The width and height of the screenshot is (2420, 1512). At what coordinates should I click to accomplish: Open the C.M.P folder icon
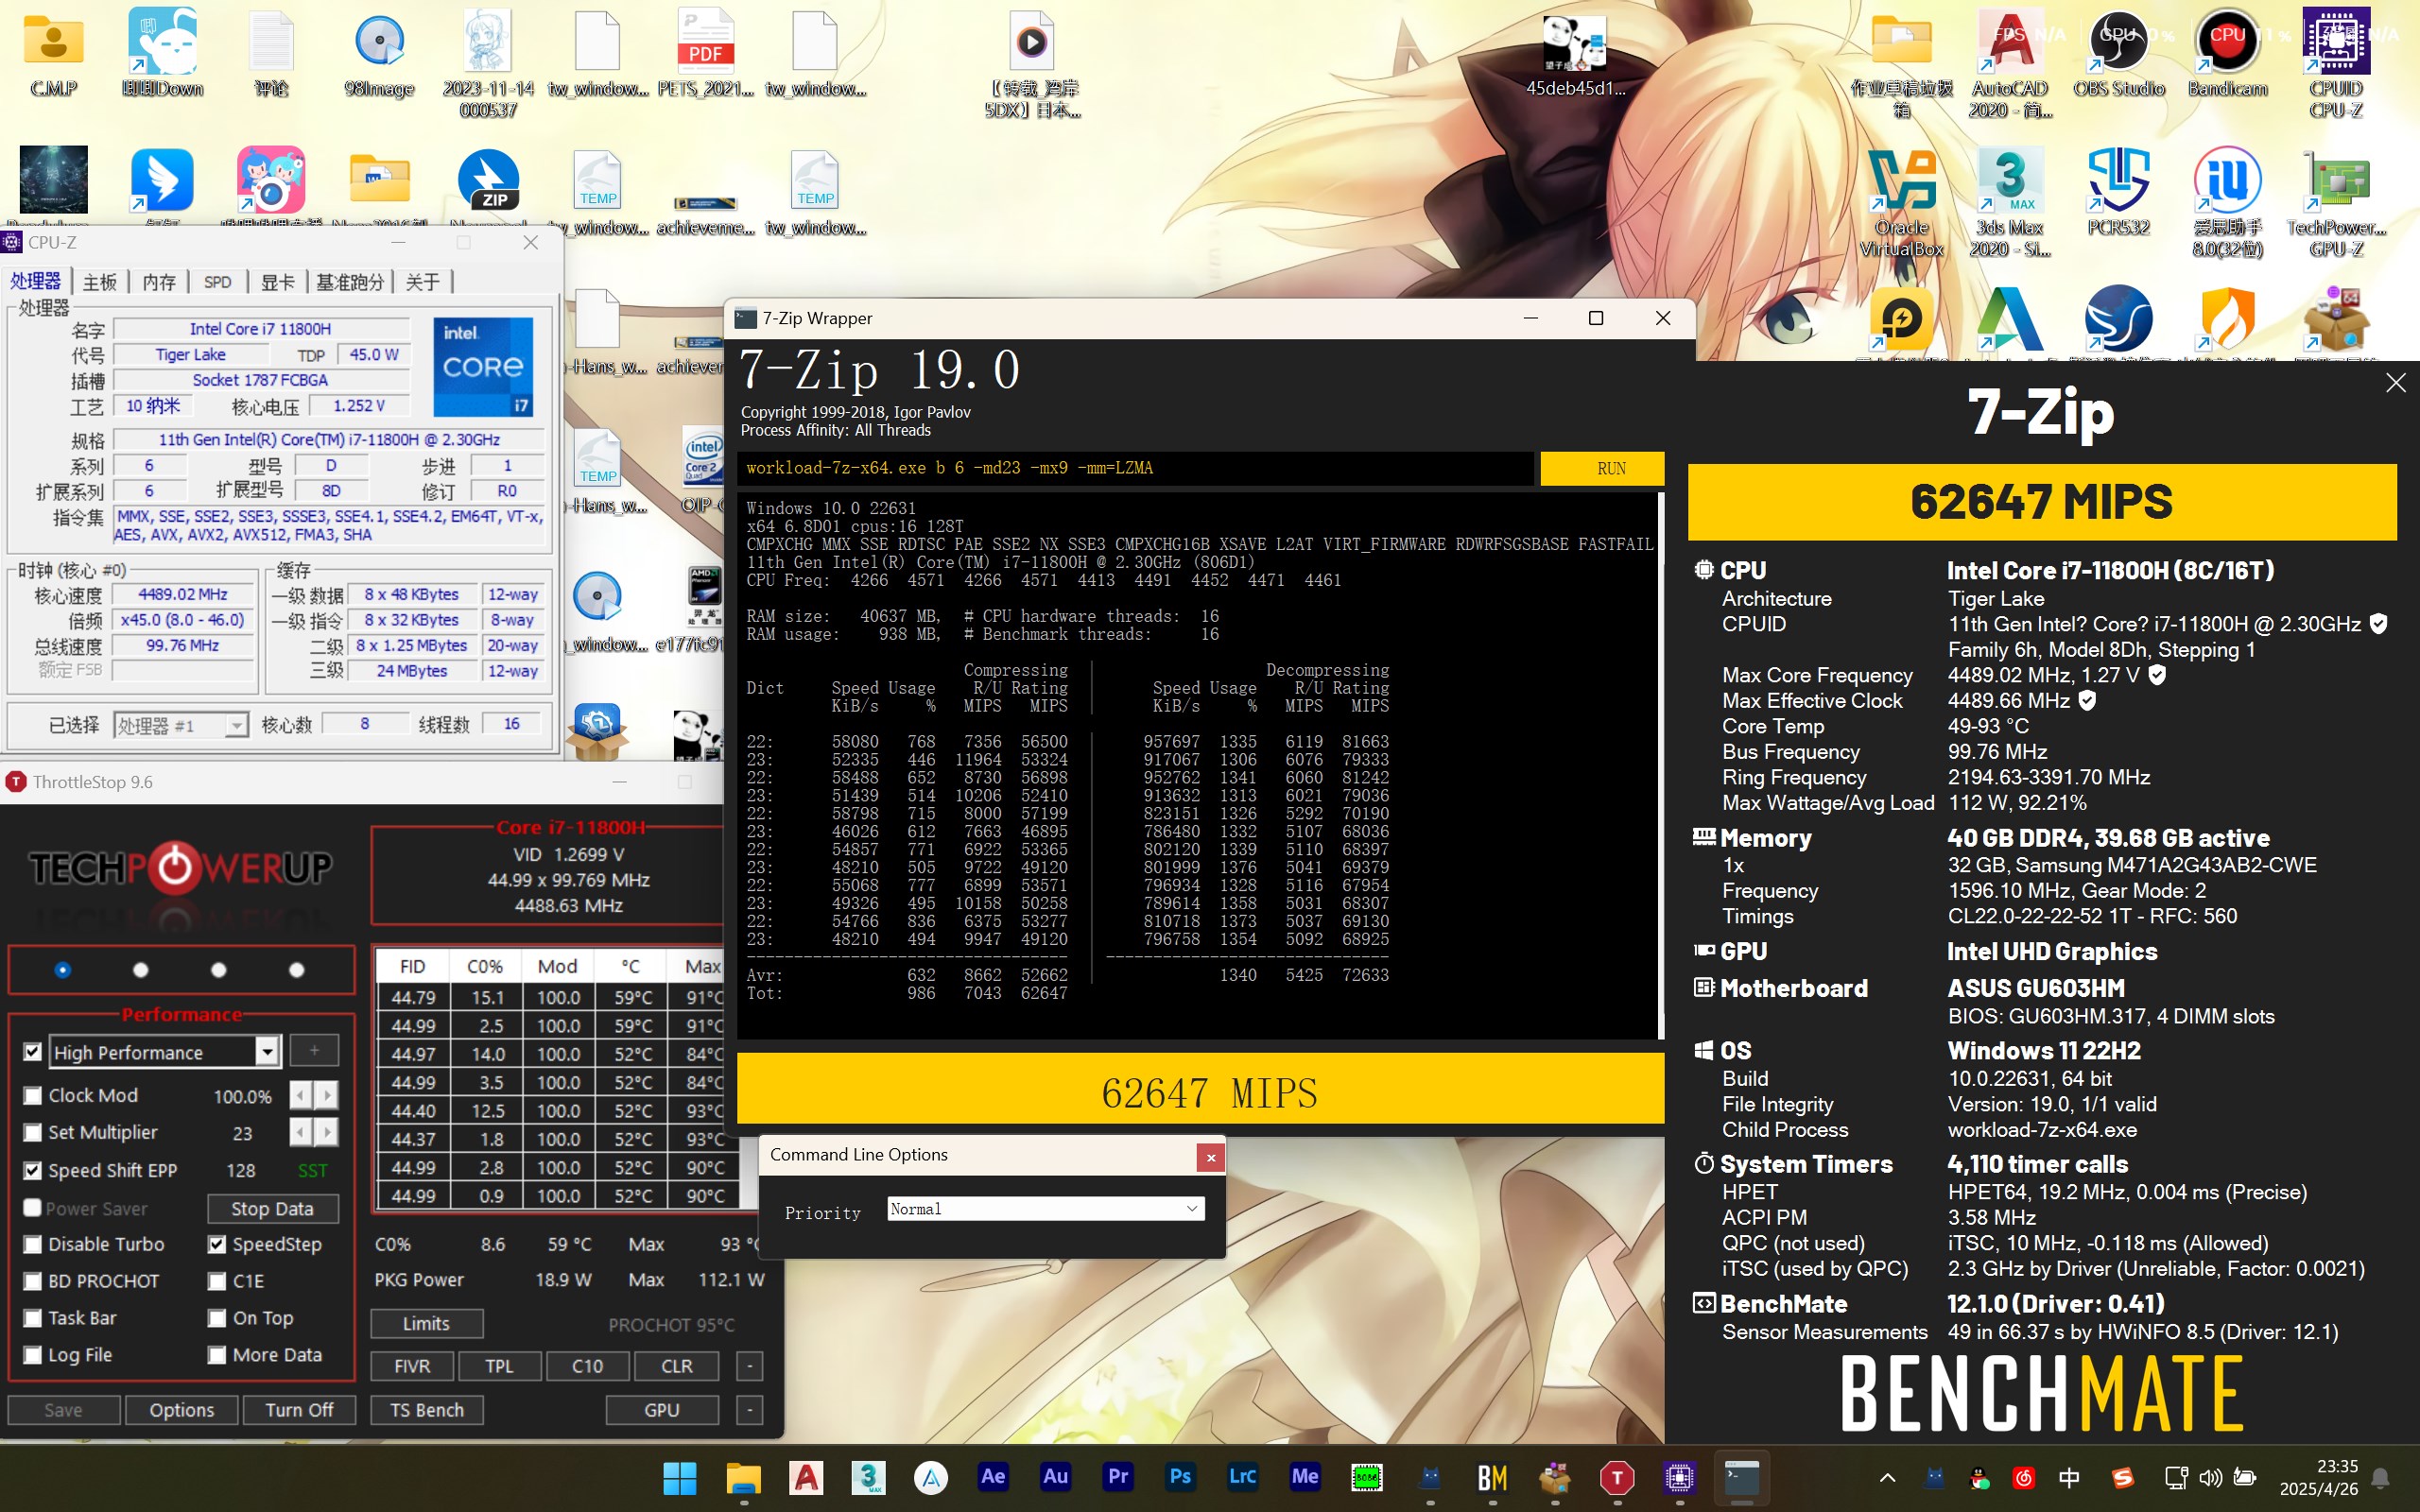pos(54,52)
